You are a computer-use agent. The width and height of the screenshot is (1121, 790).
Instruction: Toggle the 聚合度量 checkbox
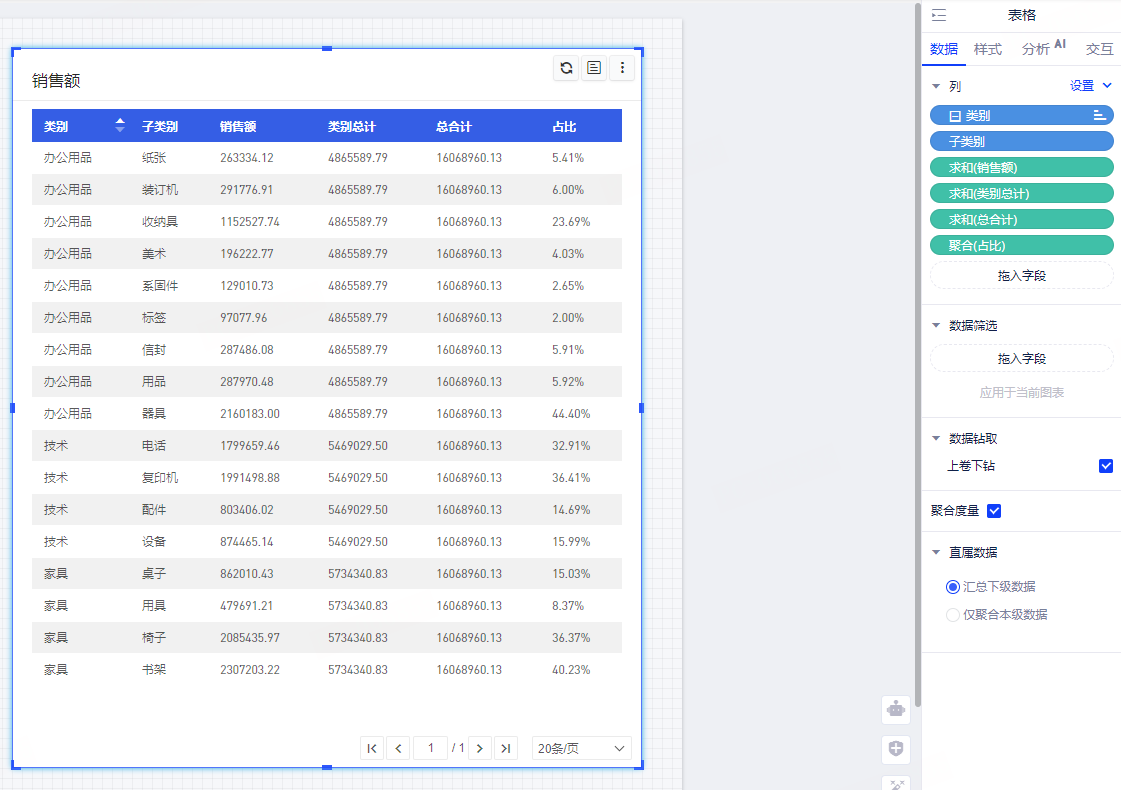point(994,511)
